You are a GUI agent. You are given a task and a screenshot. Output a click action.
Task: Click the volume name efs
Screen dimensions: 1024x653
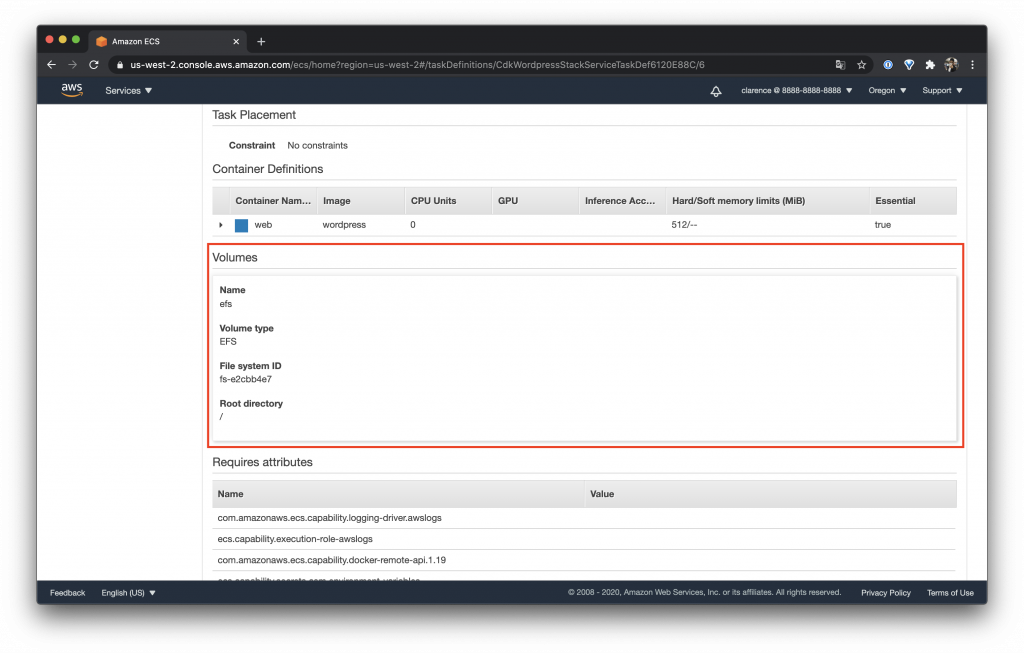pyautogui.click(x=226, y=304)
